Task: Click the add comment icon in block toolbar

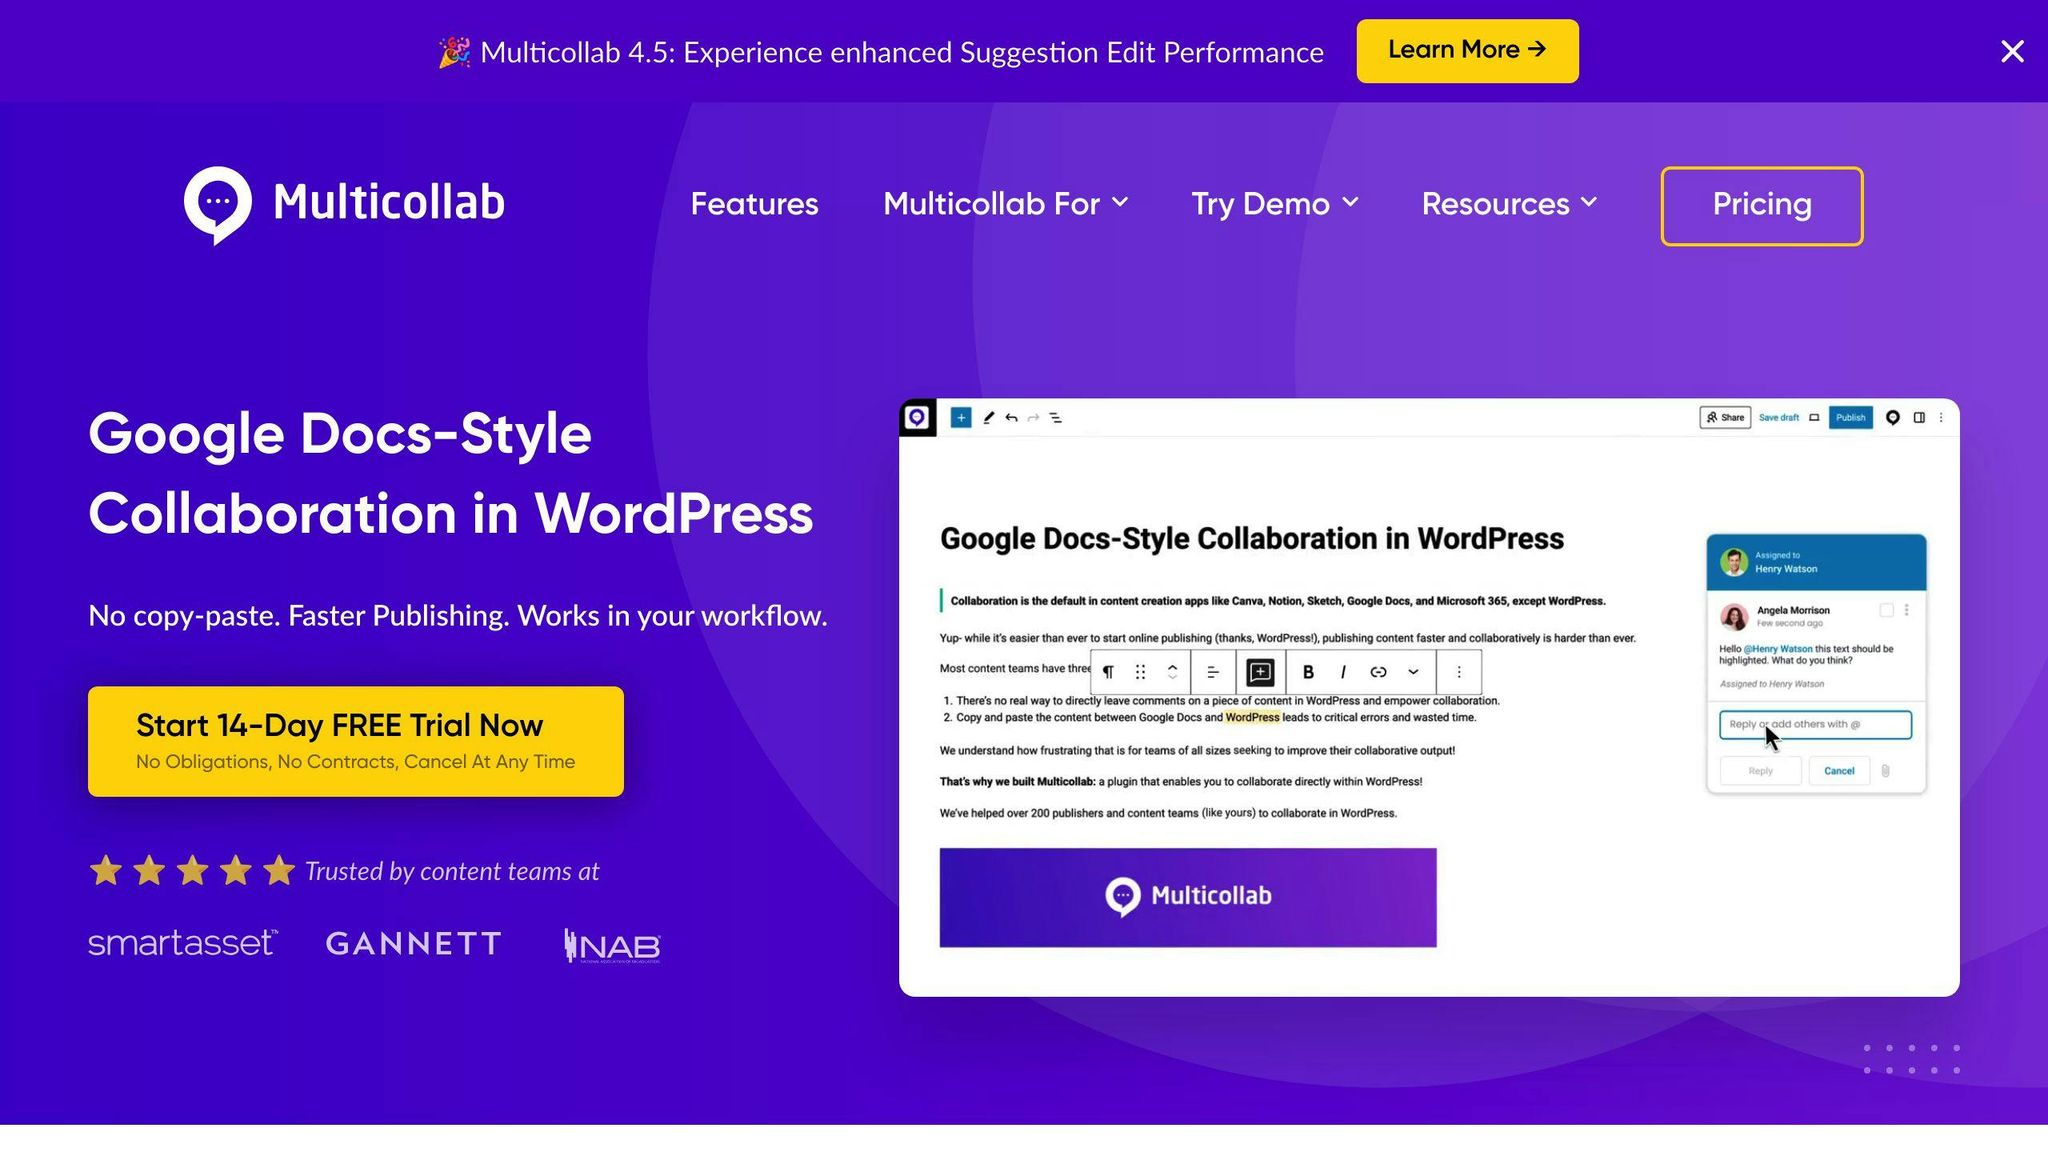Action: tap(1260, 672)
